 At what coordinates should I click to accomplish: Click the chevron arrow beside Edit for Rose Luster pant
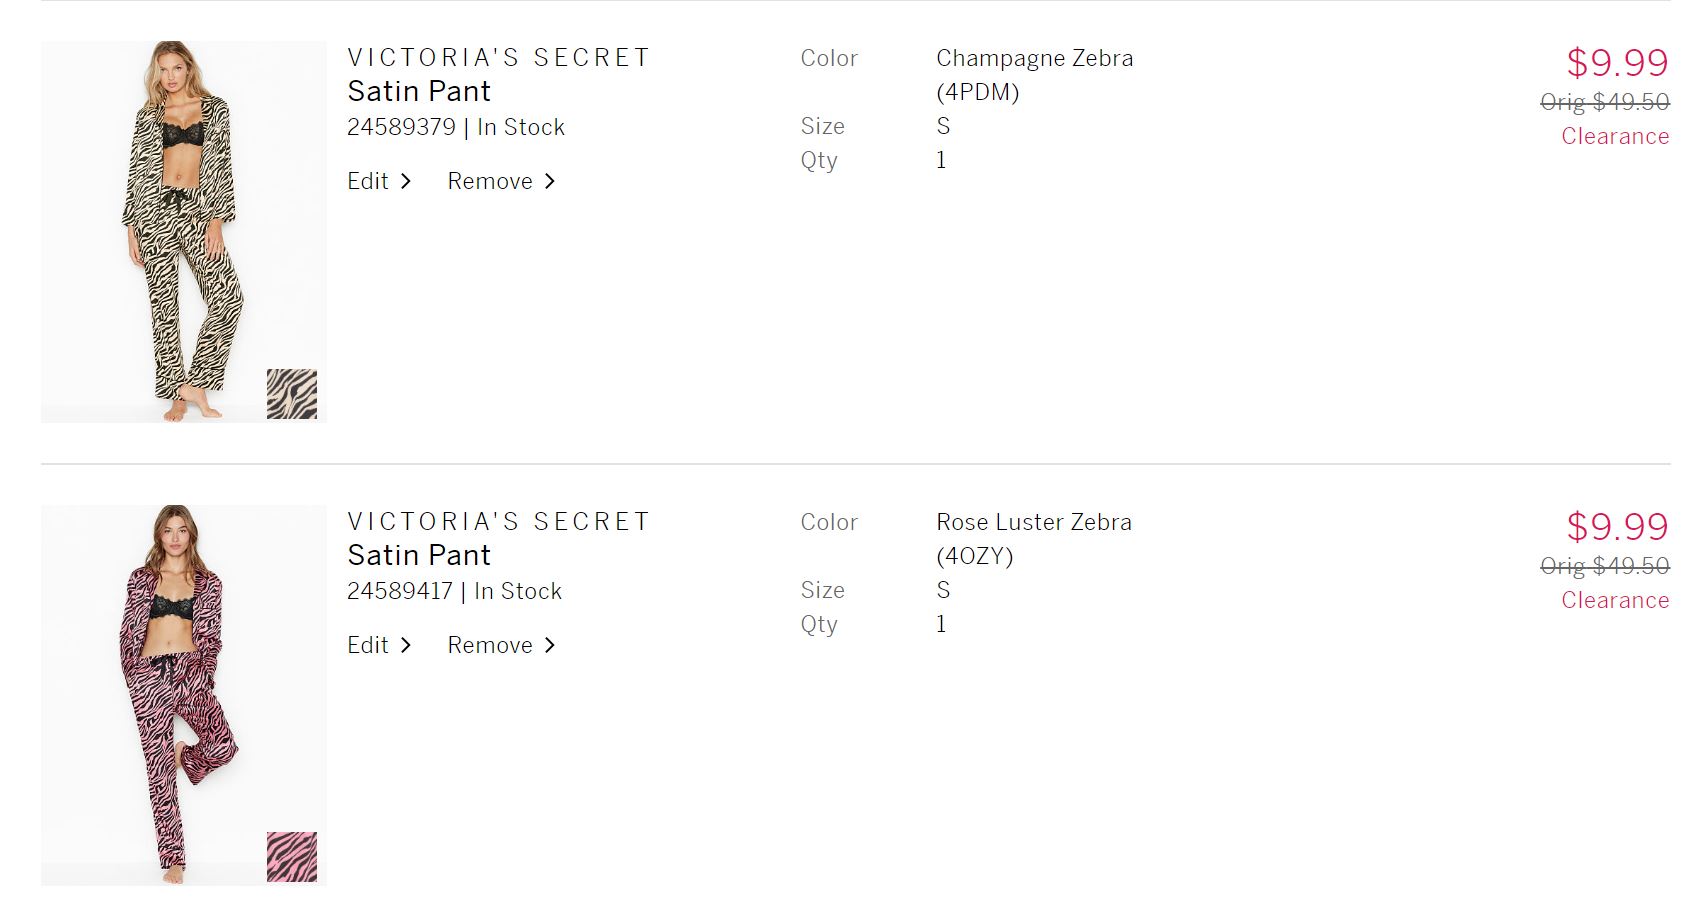coord(405,645)
